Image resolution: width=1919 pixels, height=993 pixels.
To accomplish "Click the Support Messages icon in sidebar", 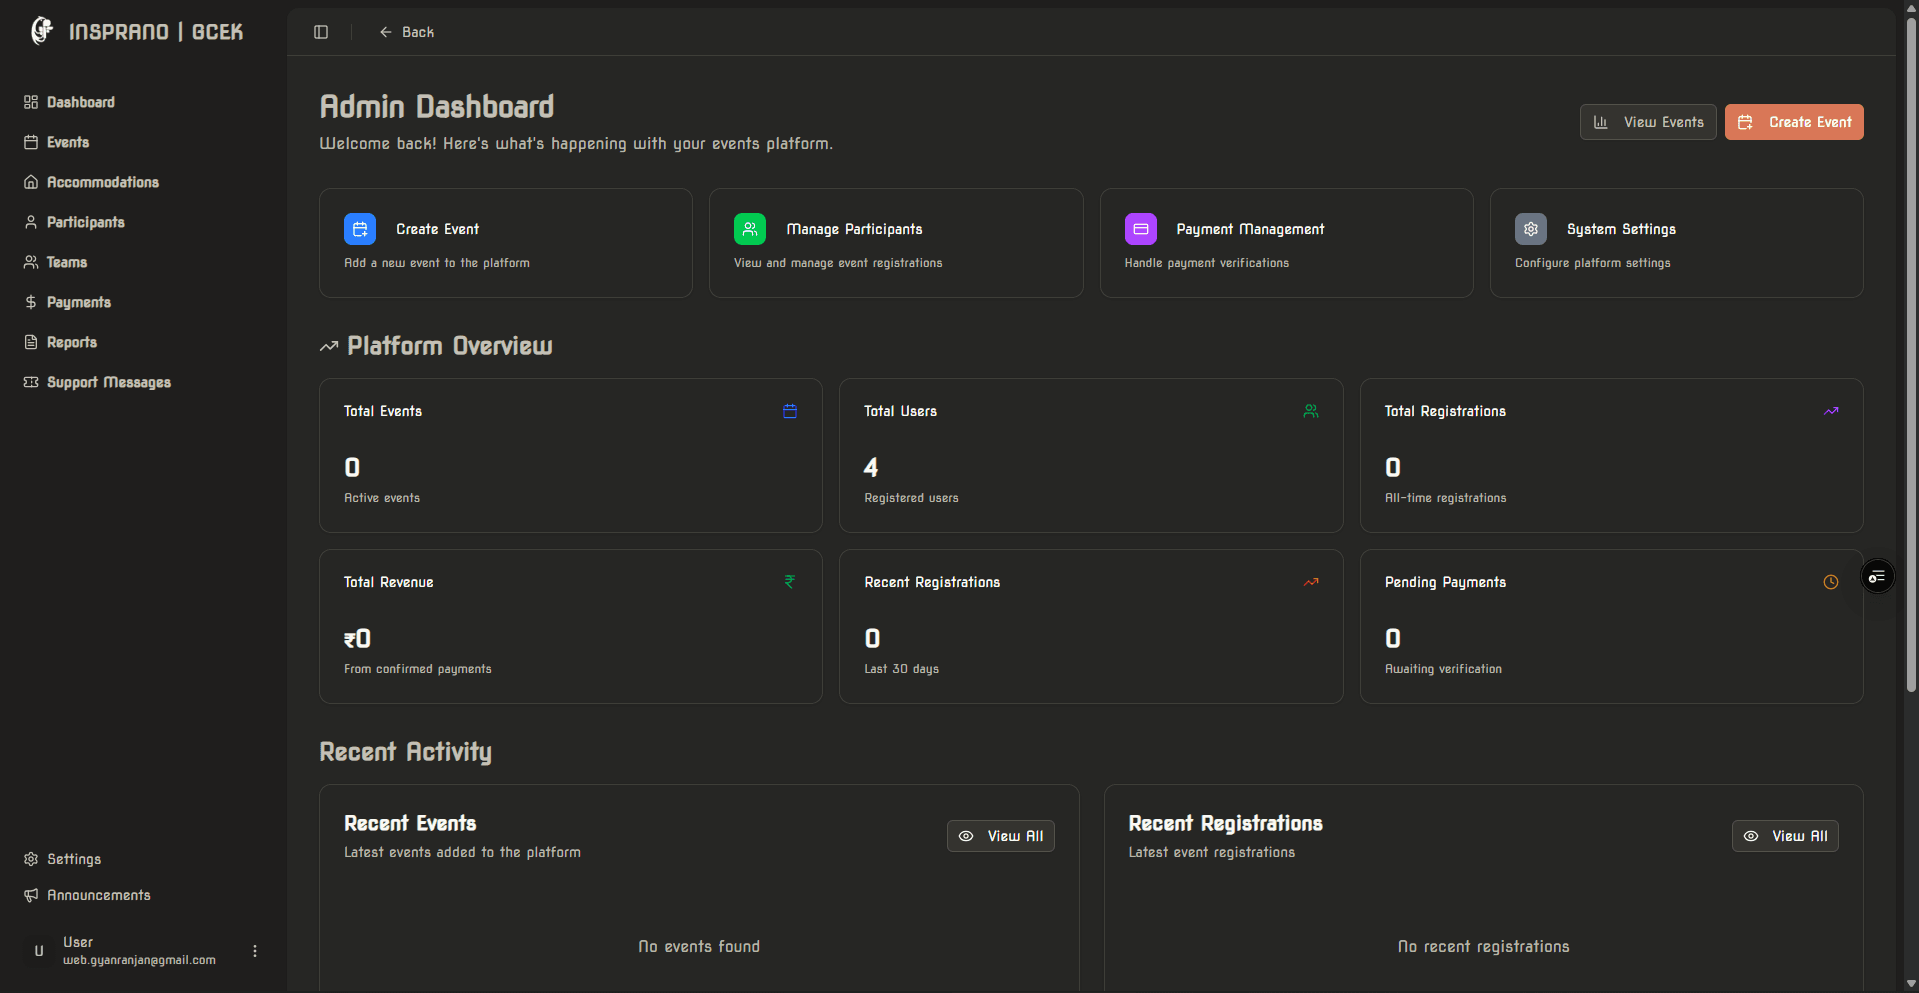I will 31,382.
